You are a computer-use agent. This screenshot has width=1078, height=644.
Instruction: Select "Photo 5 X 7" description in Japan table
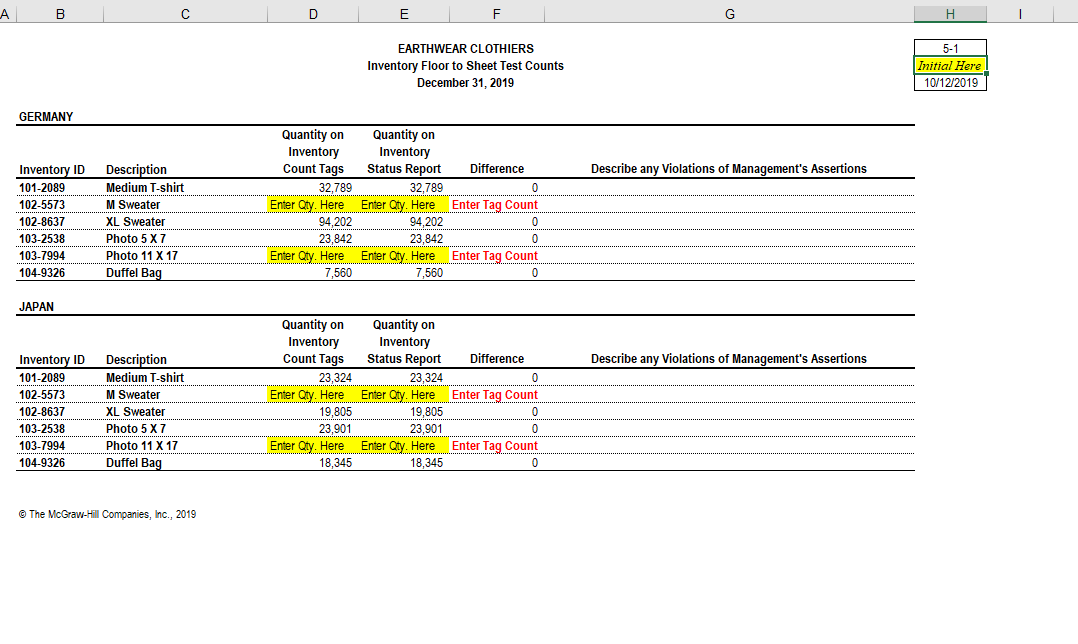tap(136, 429)
